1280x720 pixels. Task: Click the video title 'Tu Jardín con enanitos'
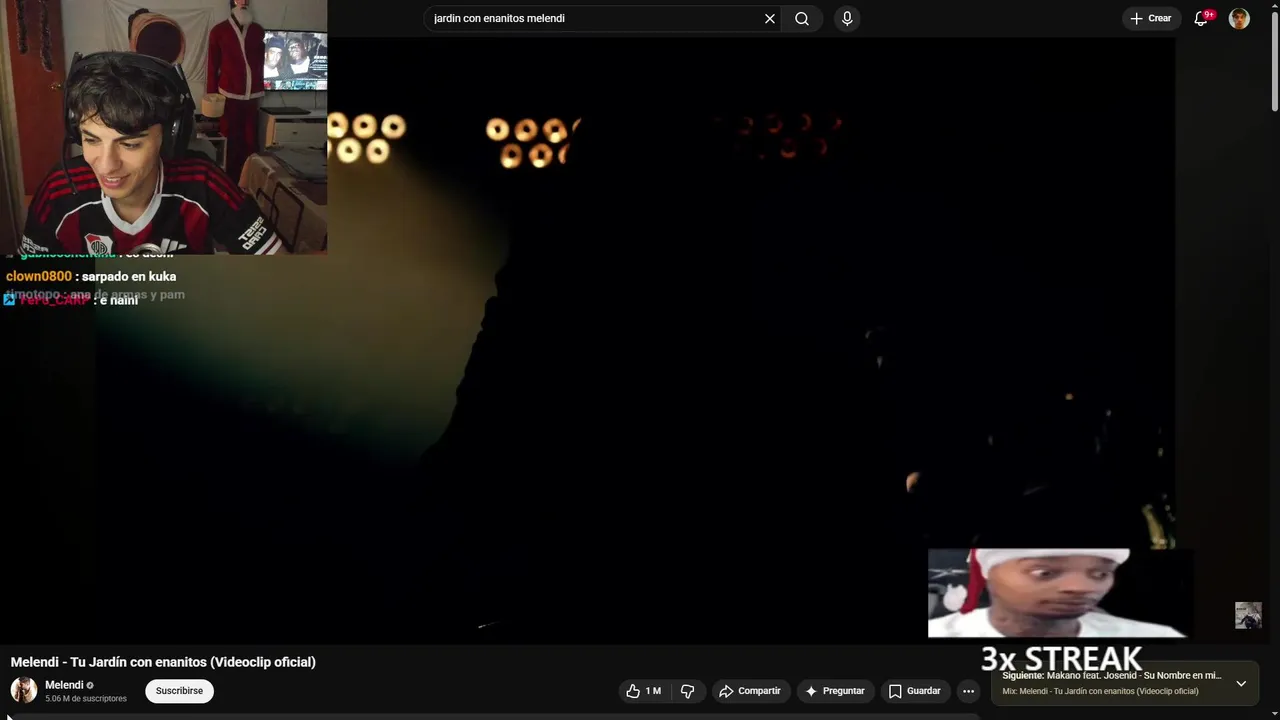pyautogui.click(x=163, y=662)
